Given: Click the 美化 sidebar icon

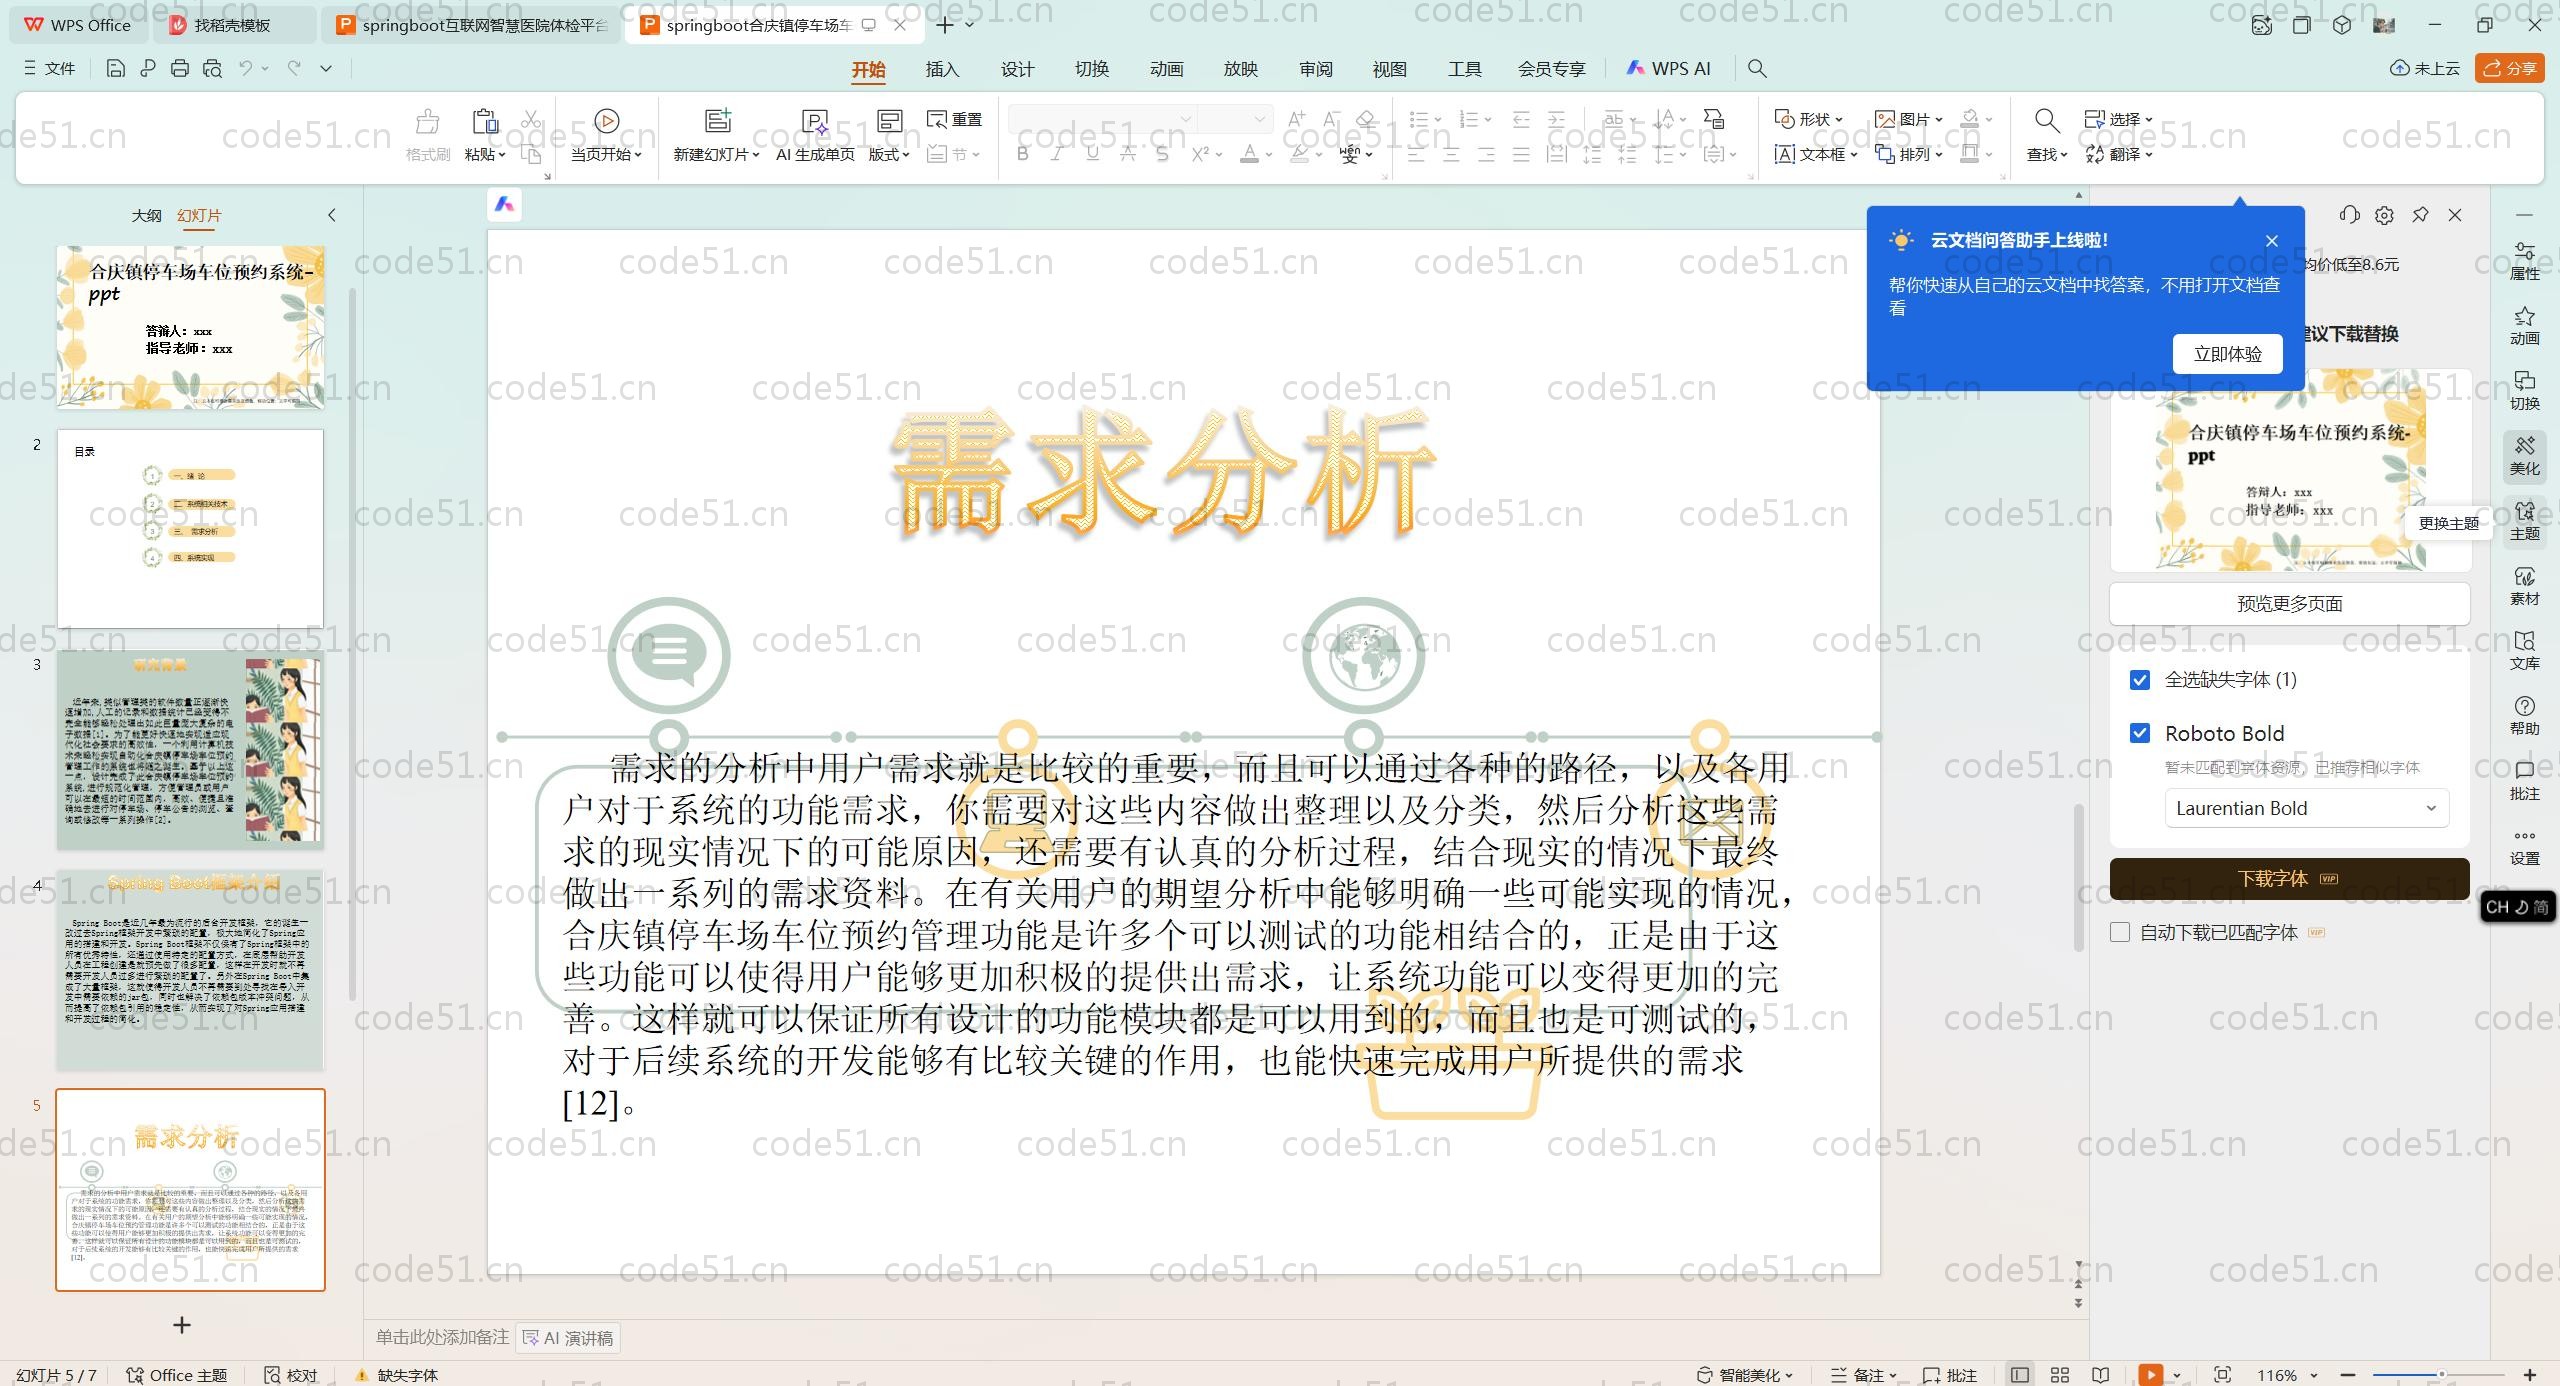Looking at the screenshot, I should [2524, 455].
